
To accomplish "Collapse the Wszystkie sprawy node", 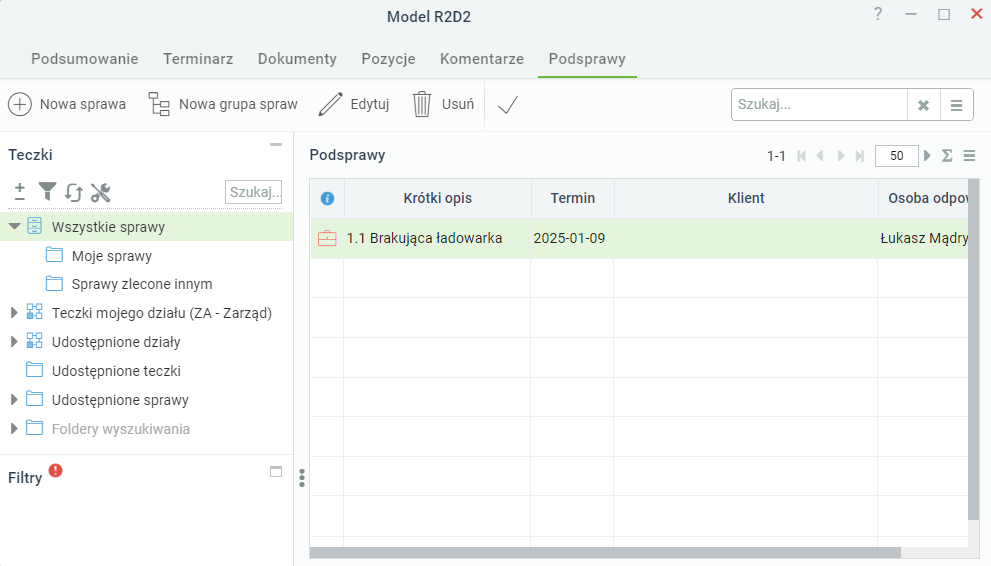I will [x=15, y=226].
